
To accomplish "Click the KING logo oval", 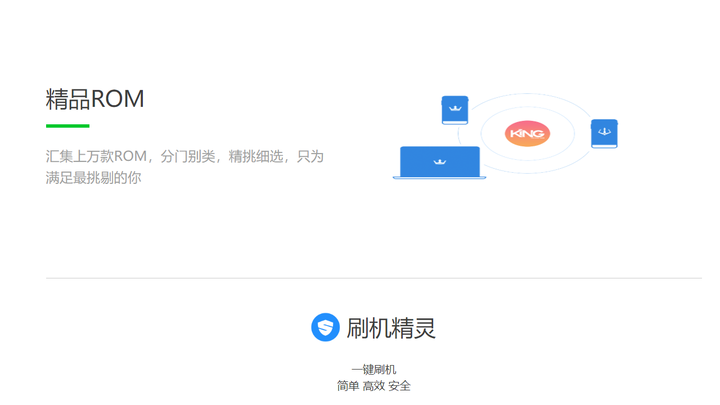I will (527, 134).
